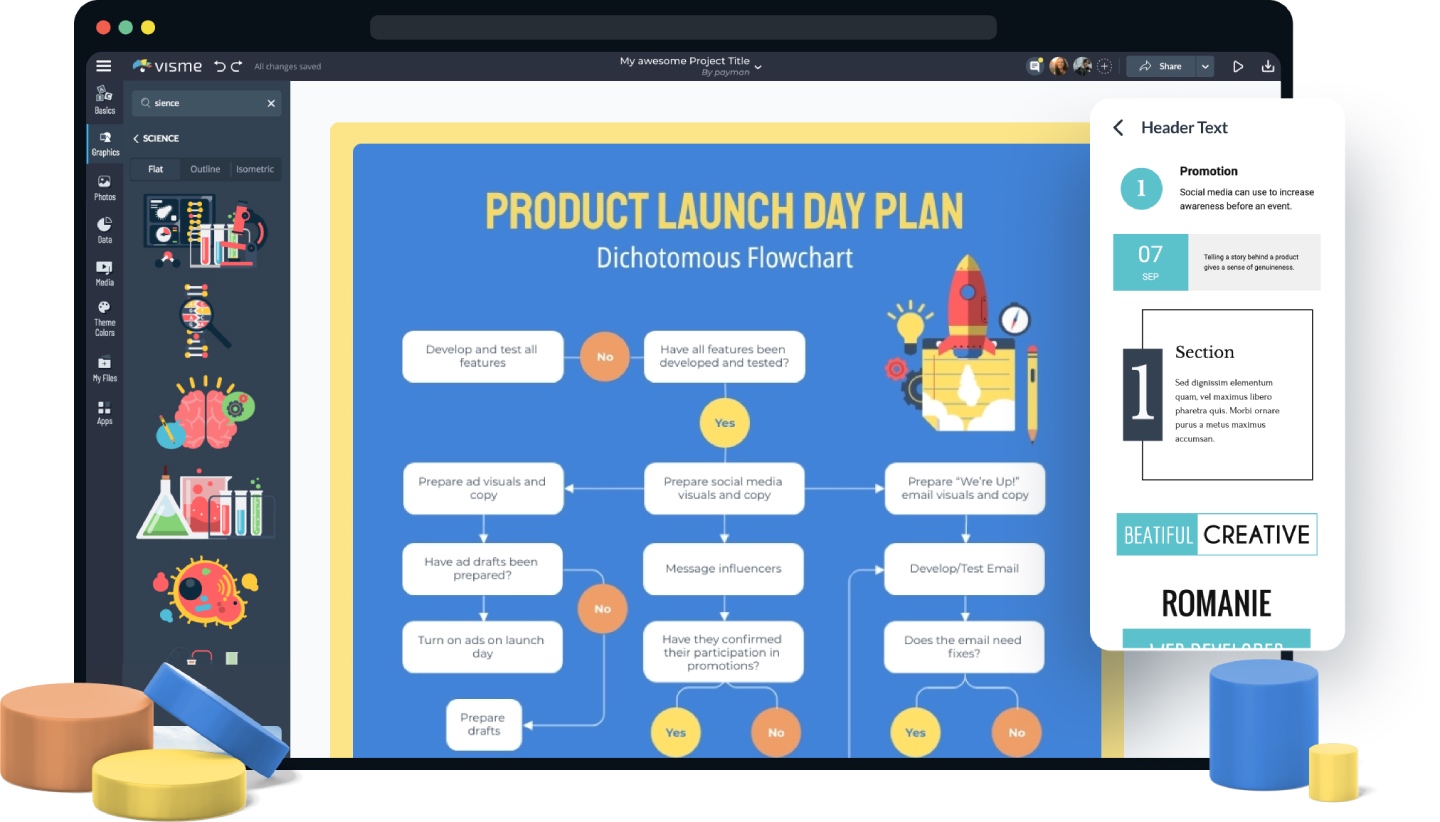
Task: Clear the search field with the X
Action: tap(270, 103)
